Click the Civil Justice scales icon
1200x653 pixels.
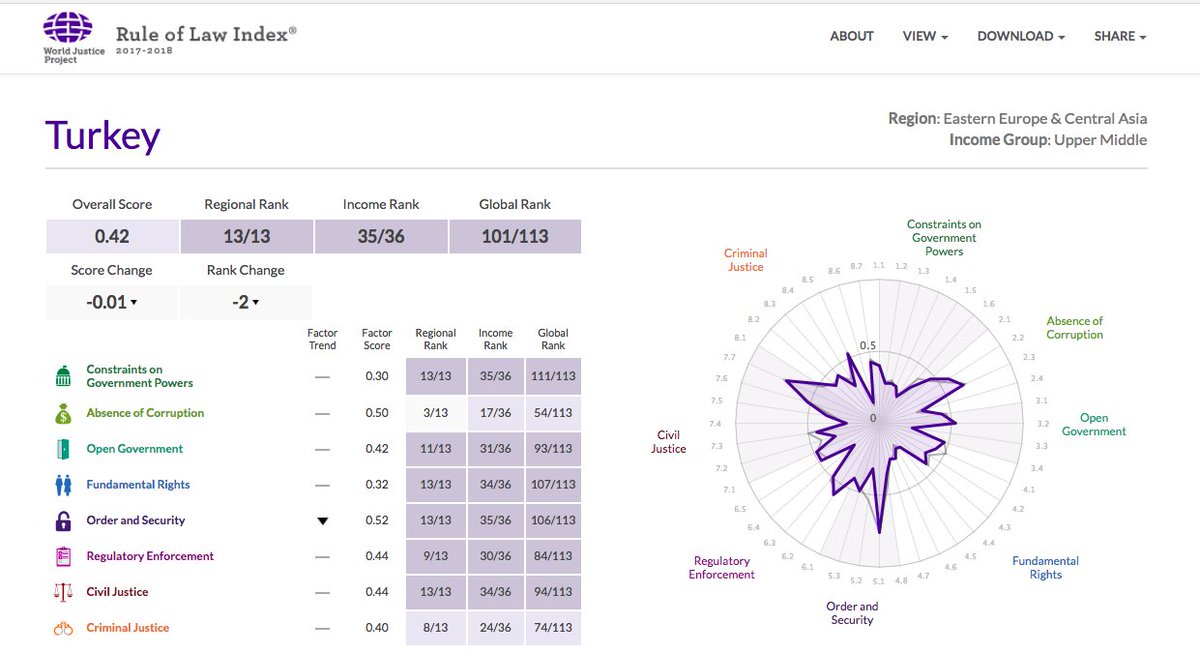(x=63, y=592)
